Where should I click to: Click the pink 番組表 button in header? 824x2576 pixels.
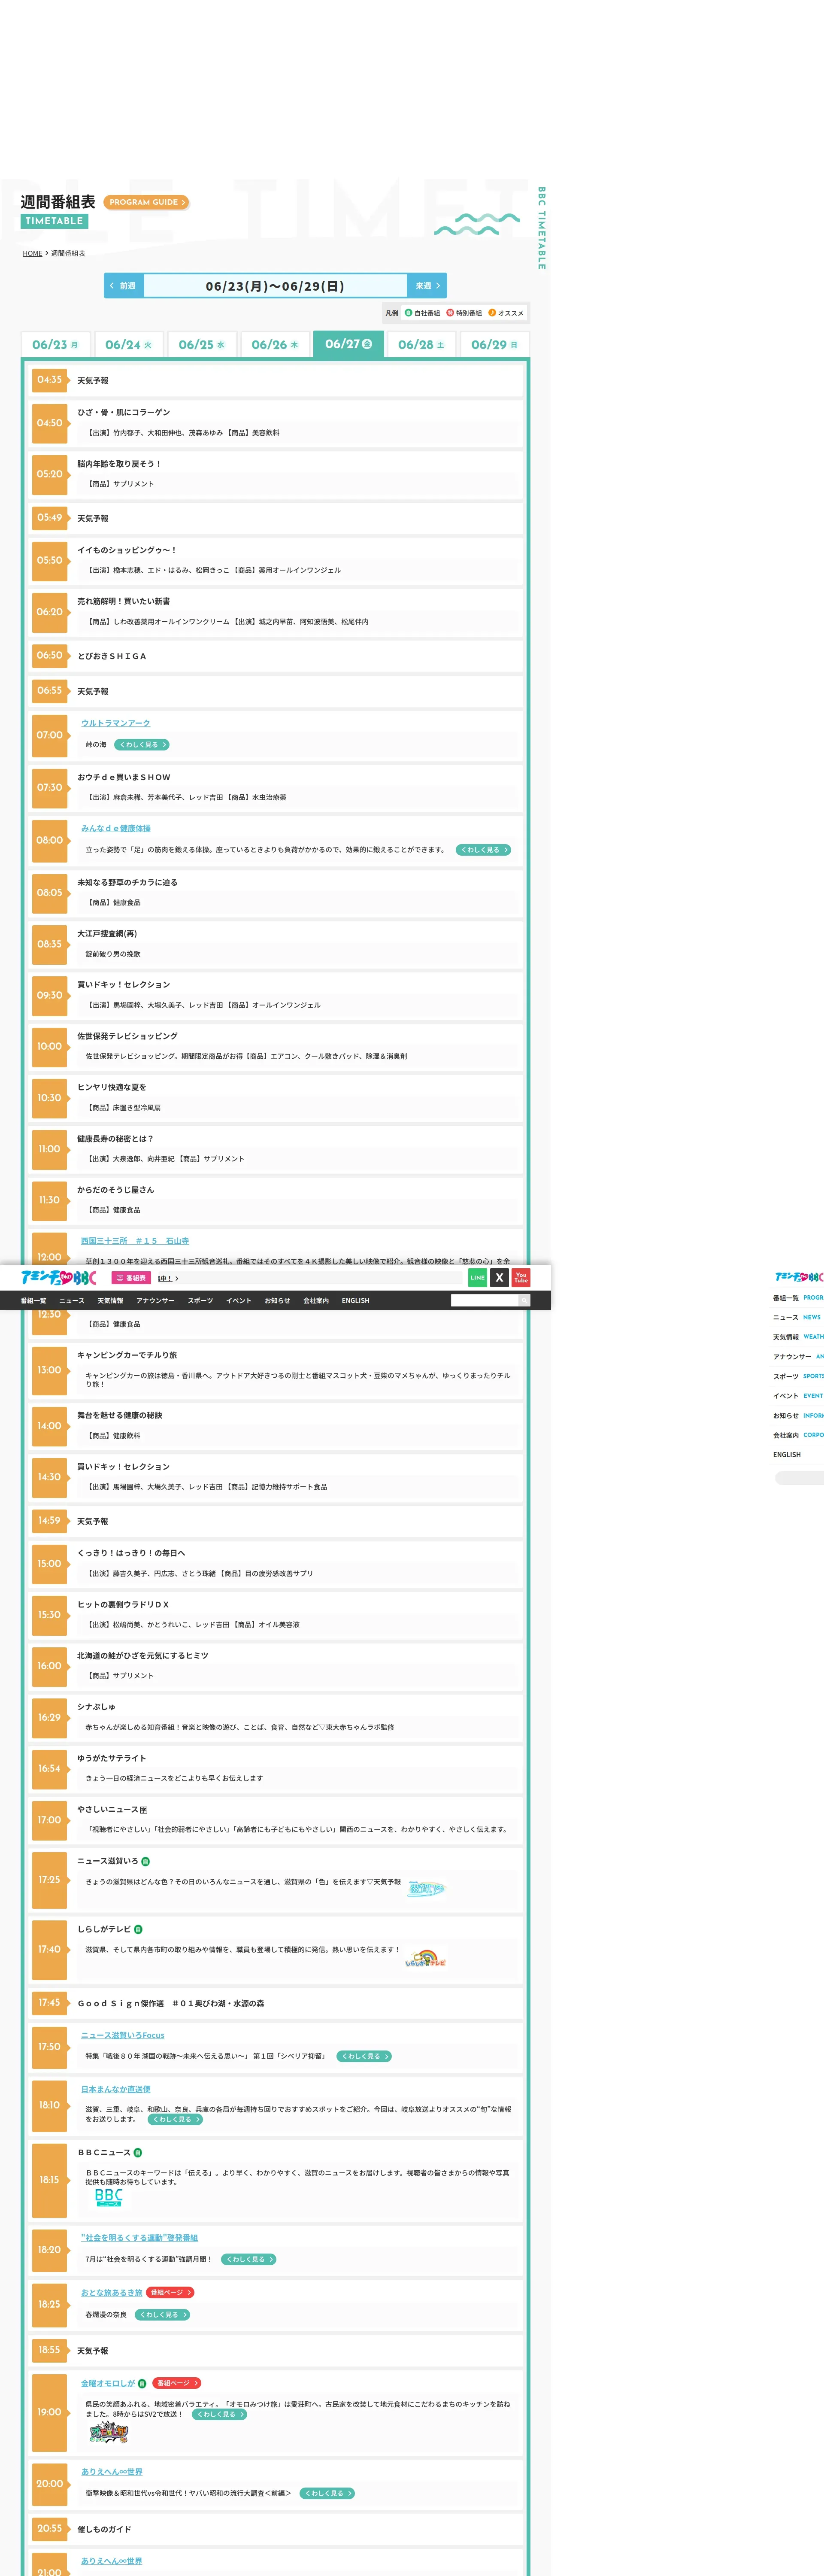click(131, 1278)
